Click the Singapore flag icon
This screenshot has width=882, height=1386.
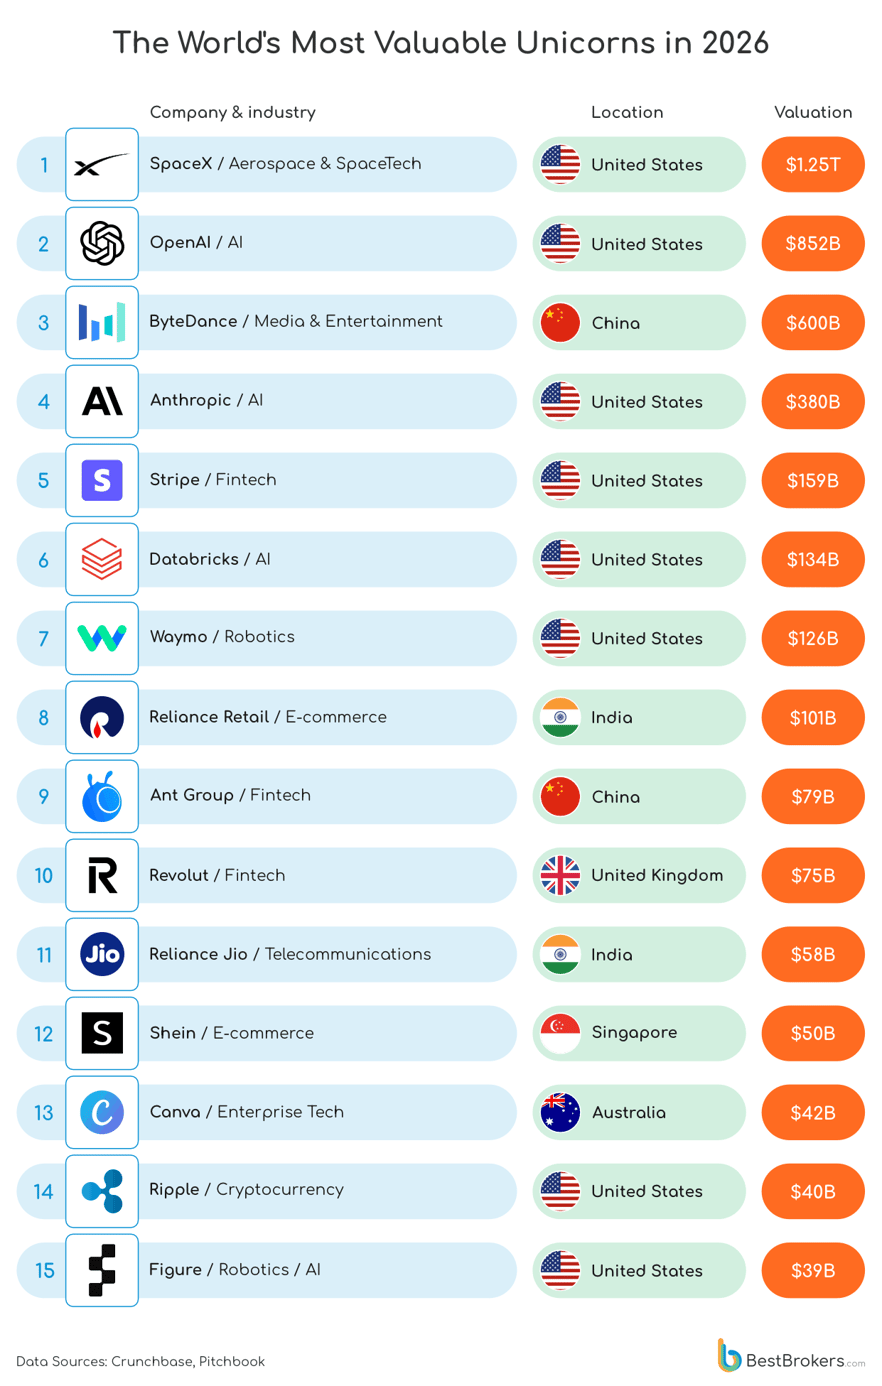point(560,1033)
